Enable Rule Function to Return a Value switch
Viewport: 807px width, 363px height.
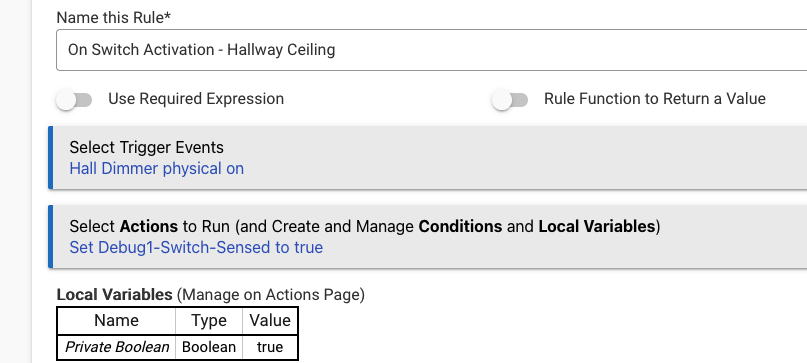tap(510, 99)
